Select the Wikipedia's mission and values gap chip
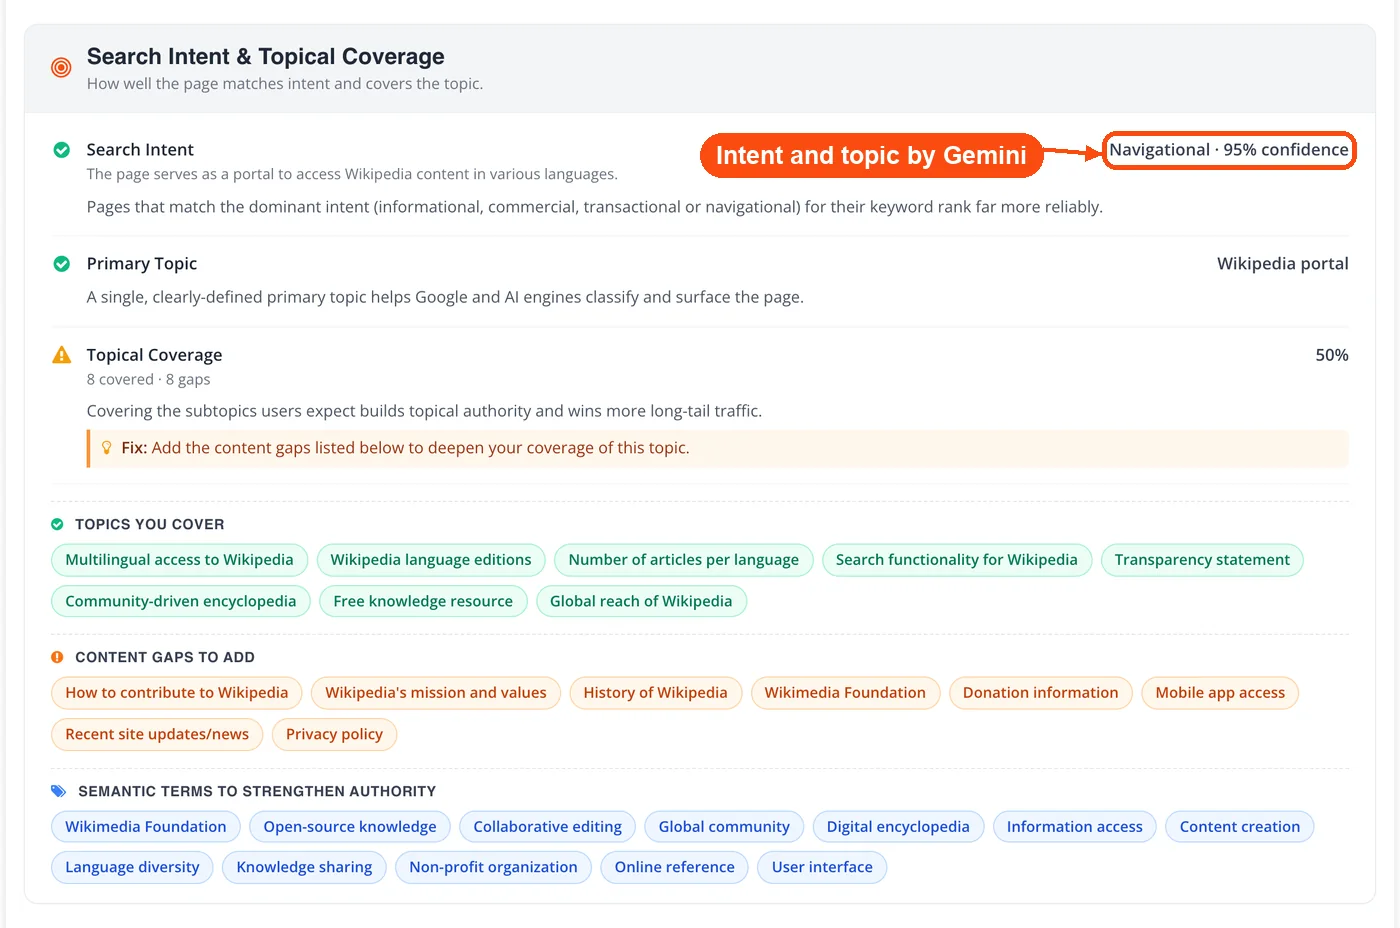Viewport: 1400px width, 928px height. point(436,693)
